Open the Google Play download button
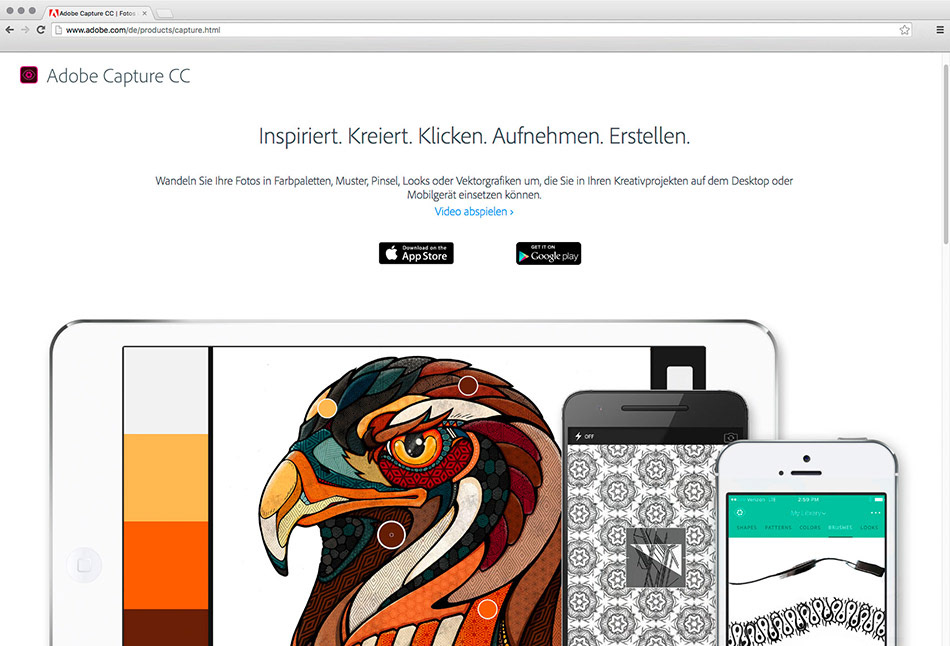This screenshot has height=646, width=950. (548, 253)
